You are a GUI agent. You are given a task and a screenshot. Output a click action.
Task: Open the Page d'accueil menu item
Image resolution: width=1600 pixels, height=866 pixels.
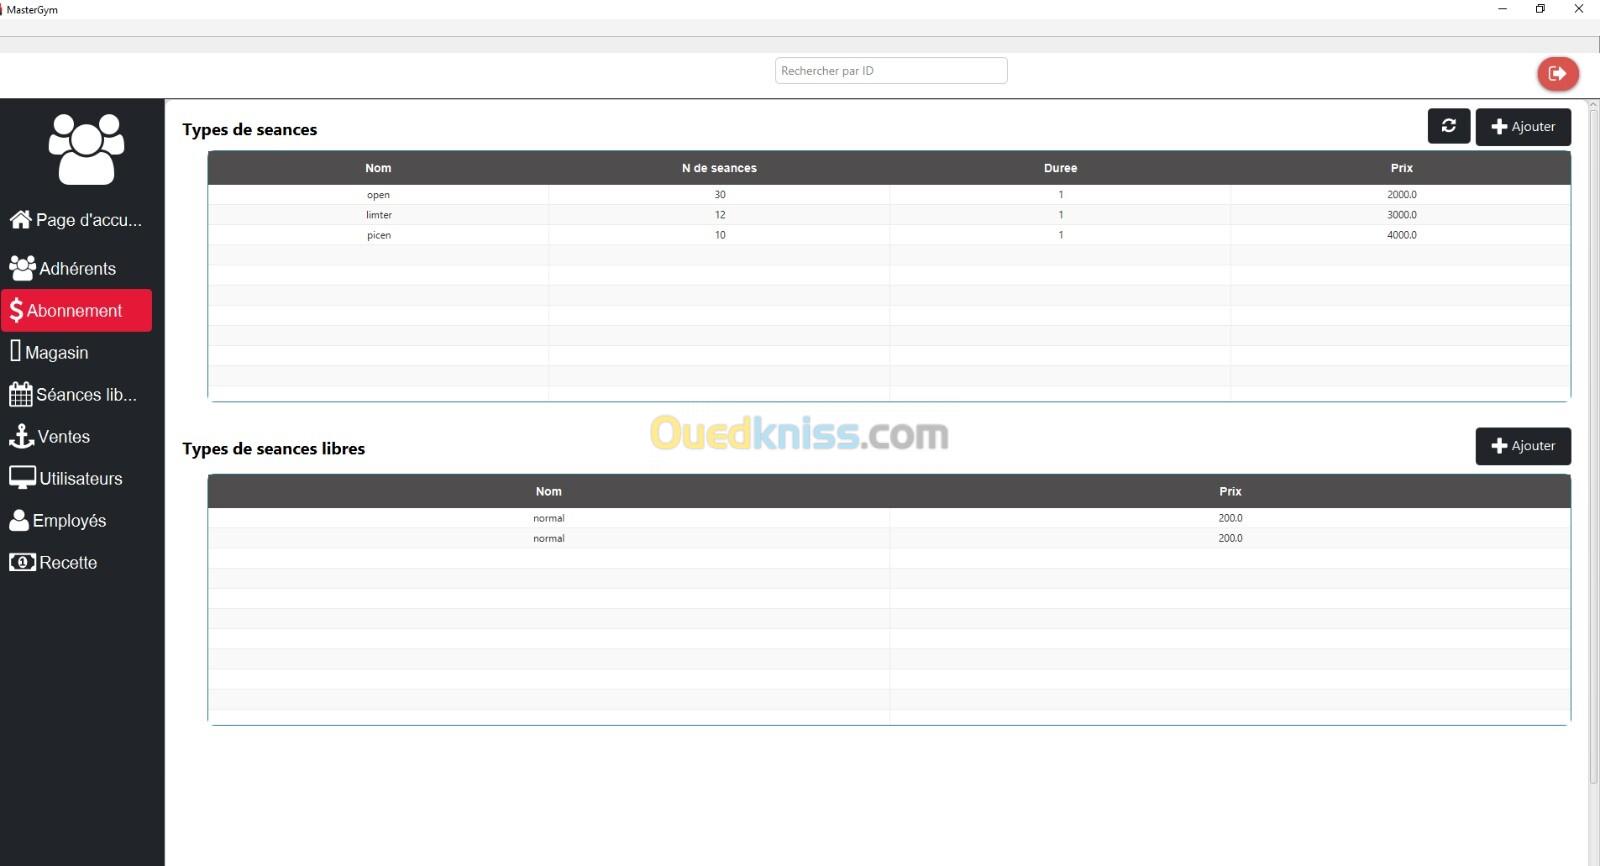tap(77, 219)
